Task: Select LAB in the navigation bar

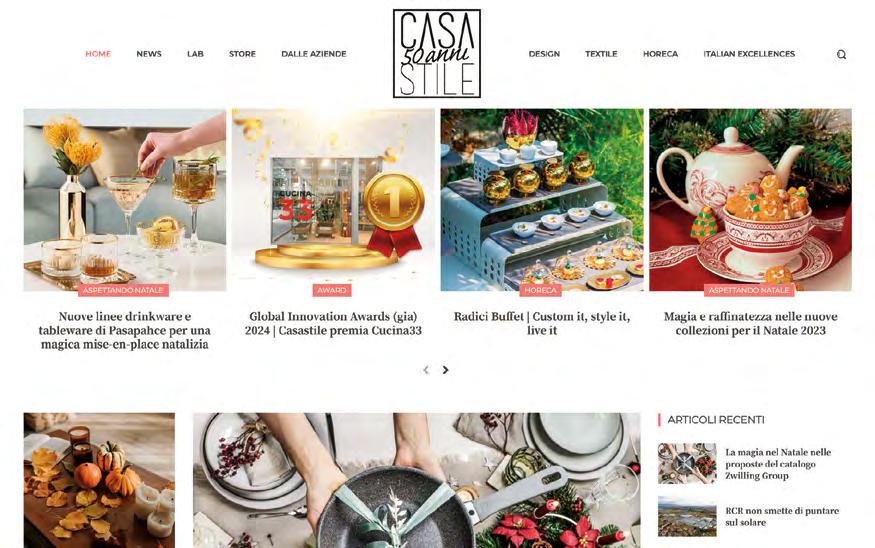Action: 195,54
